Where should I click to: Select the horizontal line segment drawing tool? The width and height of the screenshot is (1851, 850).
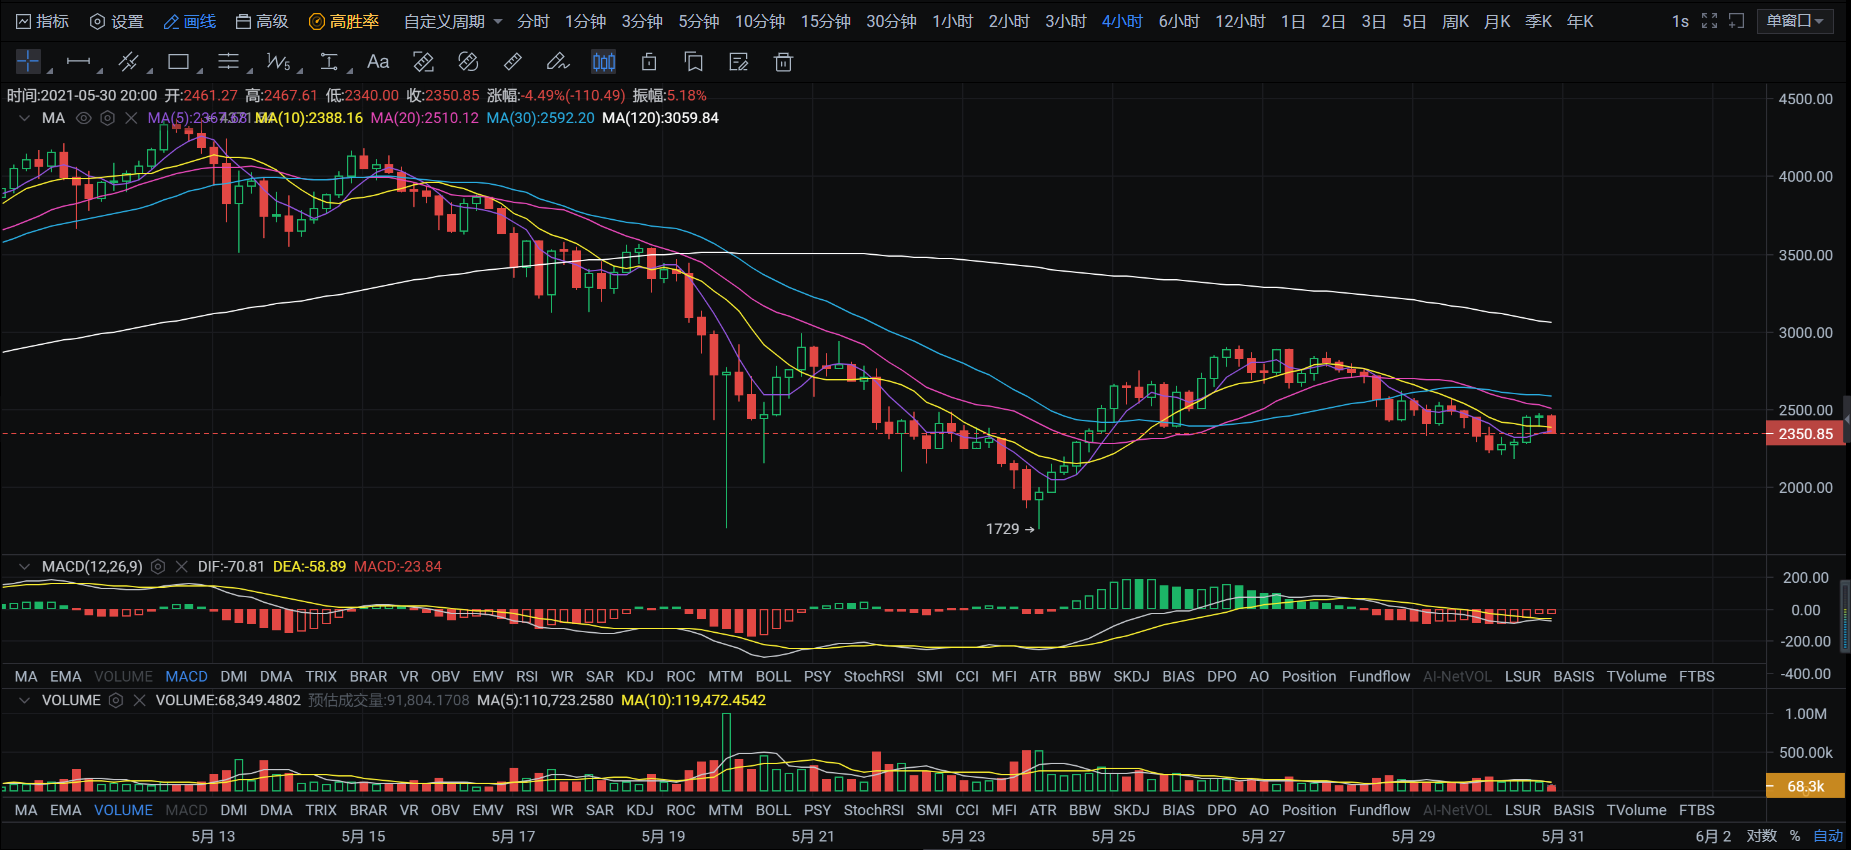coord(78,62)
